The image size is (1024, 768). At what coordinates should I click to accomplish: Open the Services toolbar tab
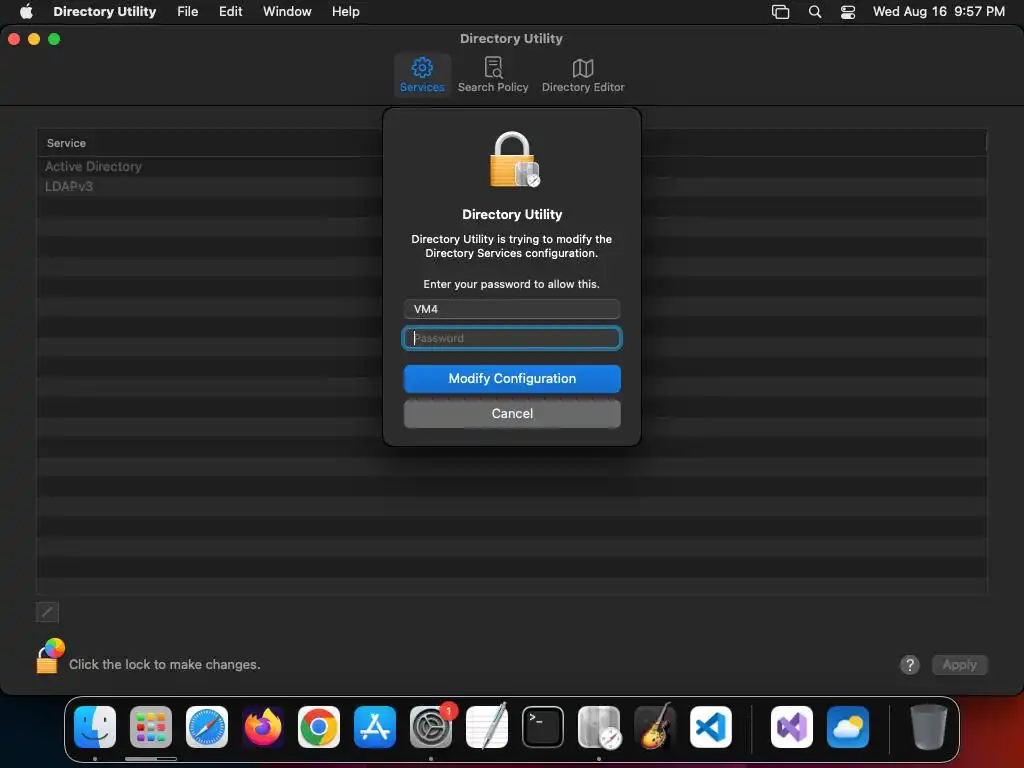tap(422, 75)
